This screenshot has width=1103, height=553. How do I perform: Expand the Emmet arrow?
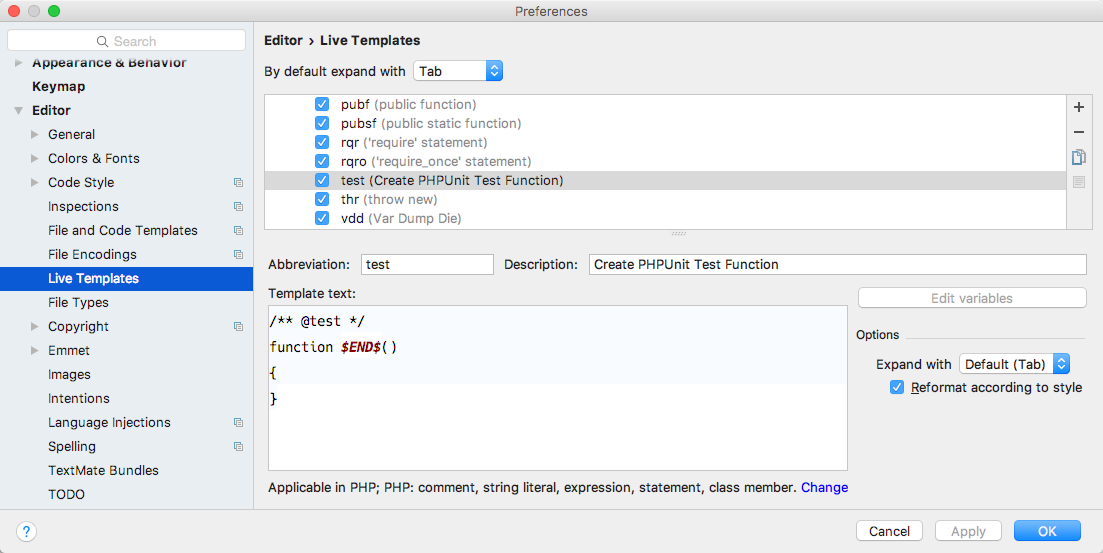tap(34, 350)
